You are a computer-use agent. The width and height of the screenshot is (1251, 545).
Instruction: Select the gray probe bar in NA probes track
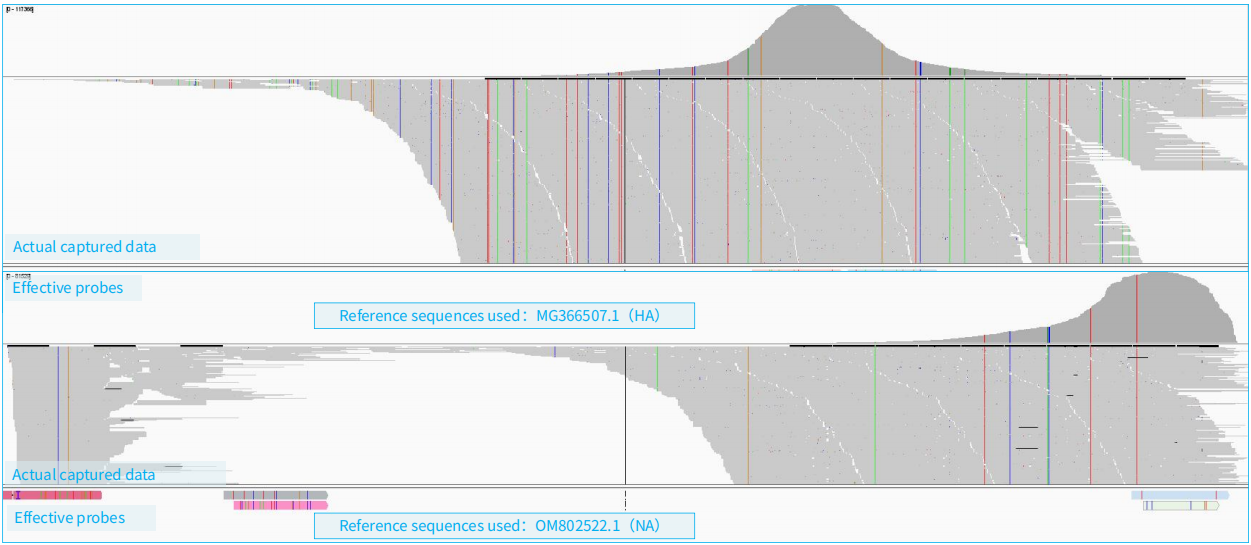coord(275,494)
